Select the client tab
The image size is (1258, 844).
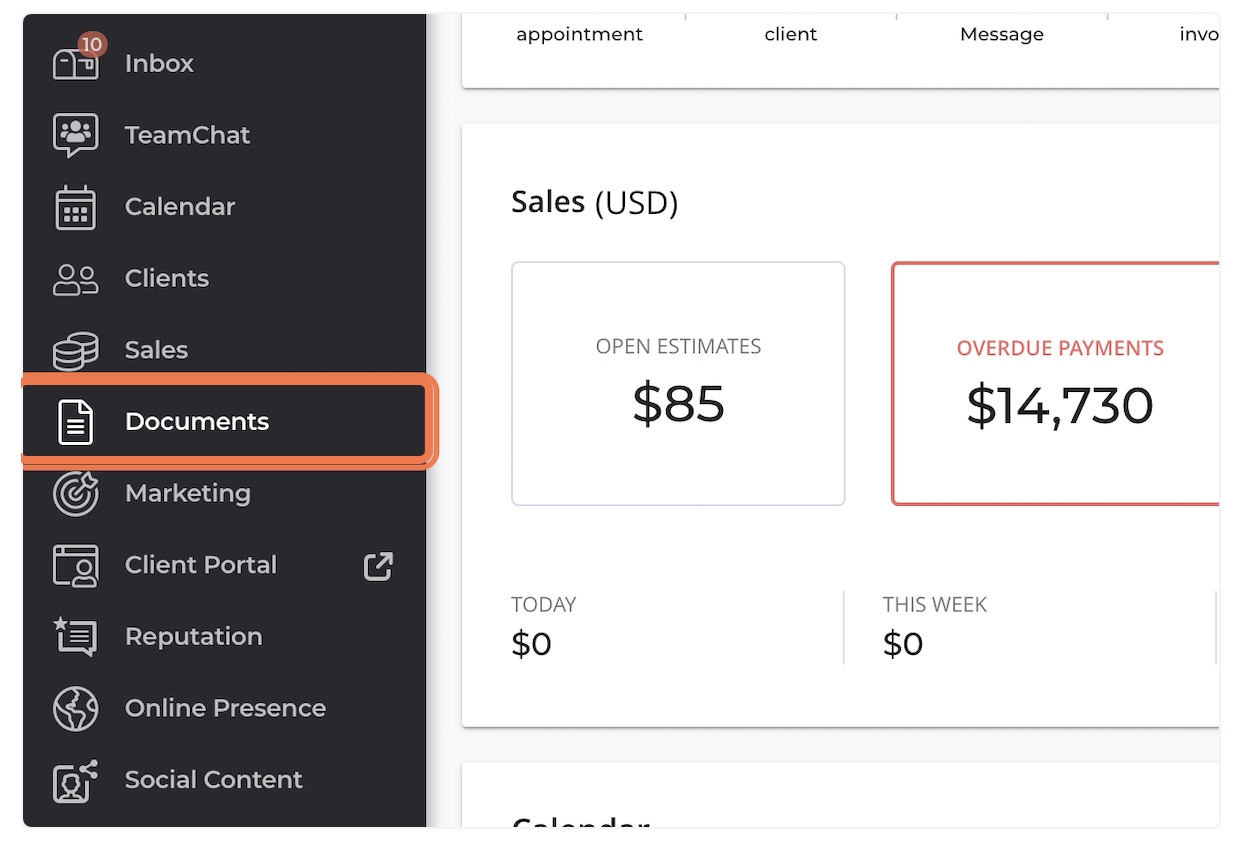790,34
